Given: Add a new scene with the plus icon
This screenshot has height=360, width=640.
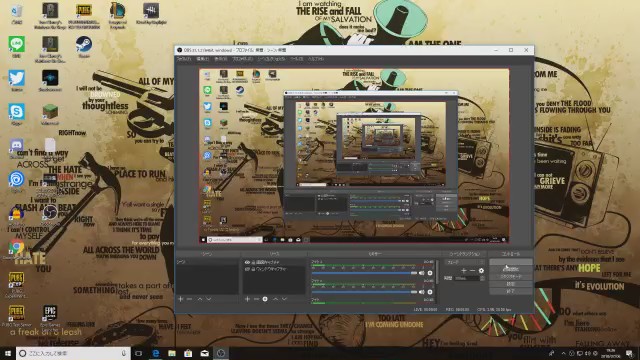Looking at the screenshot, I should [x=180, y=299].
